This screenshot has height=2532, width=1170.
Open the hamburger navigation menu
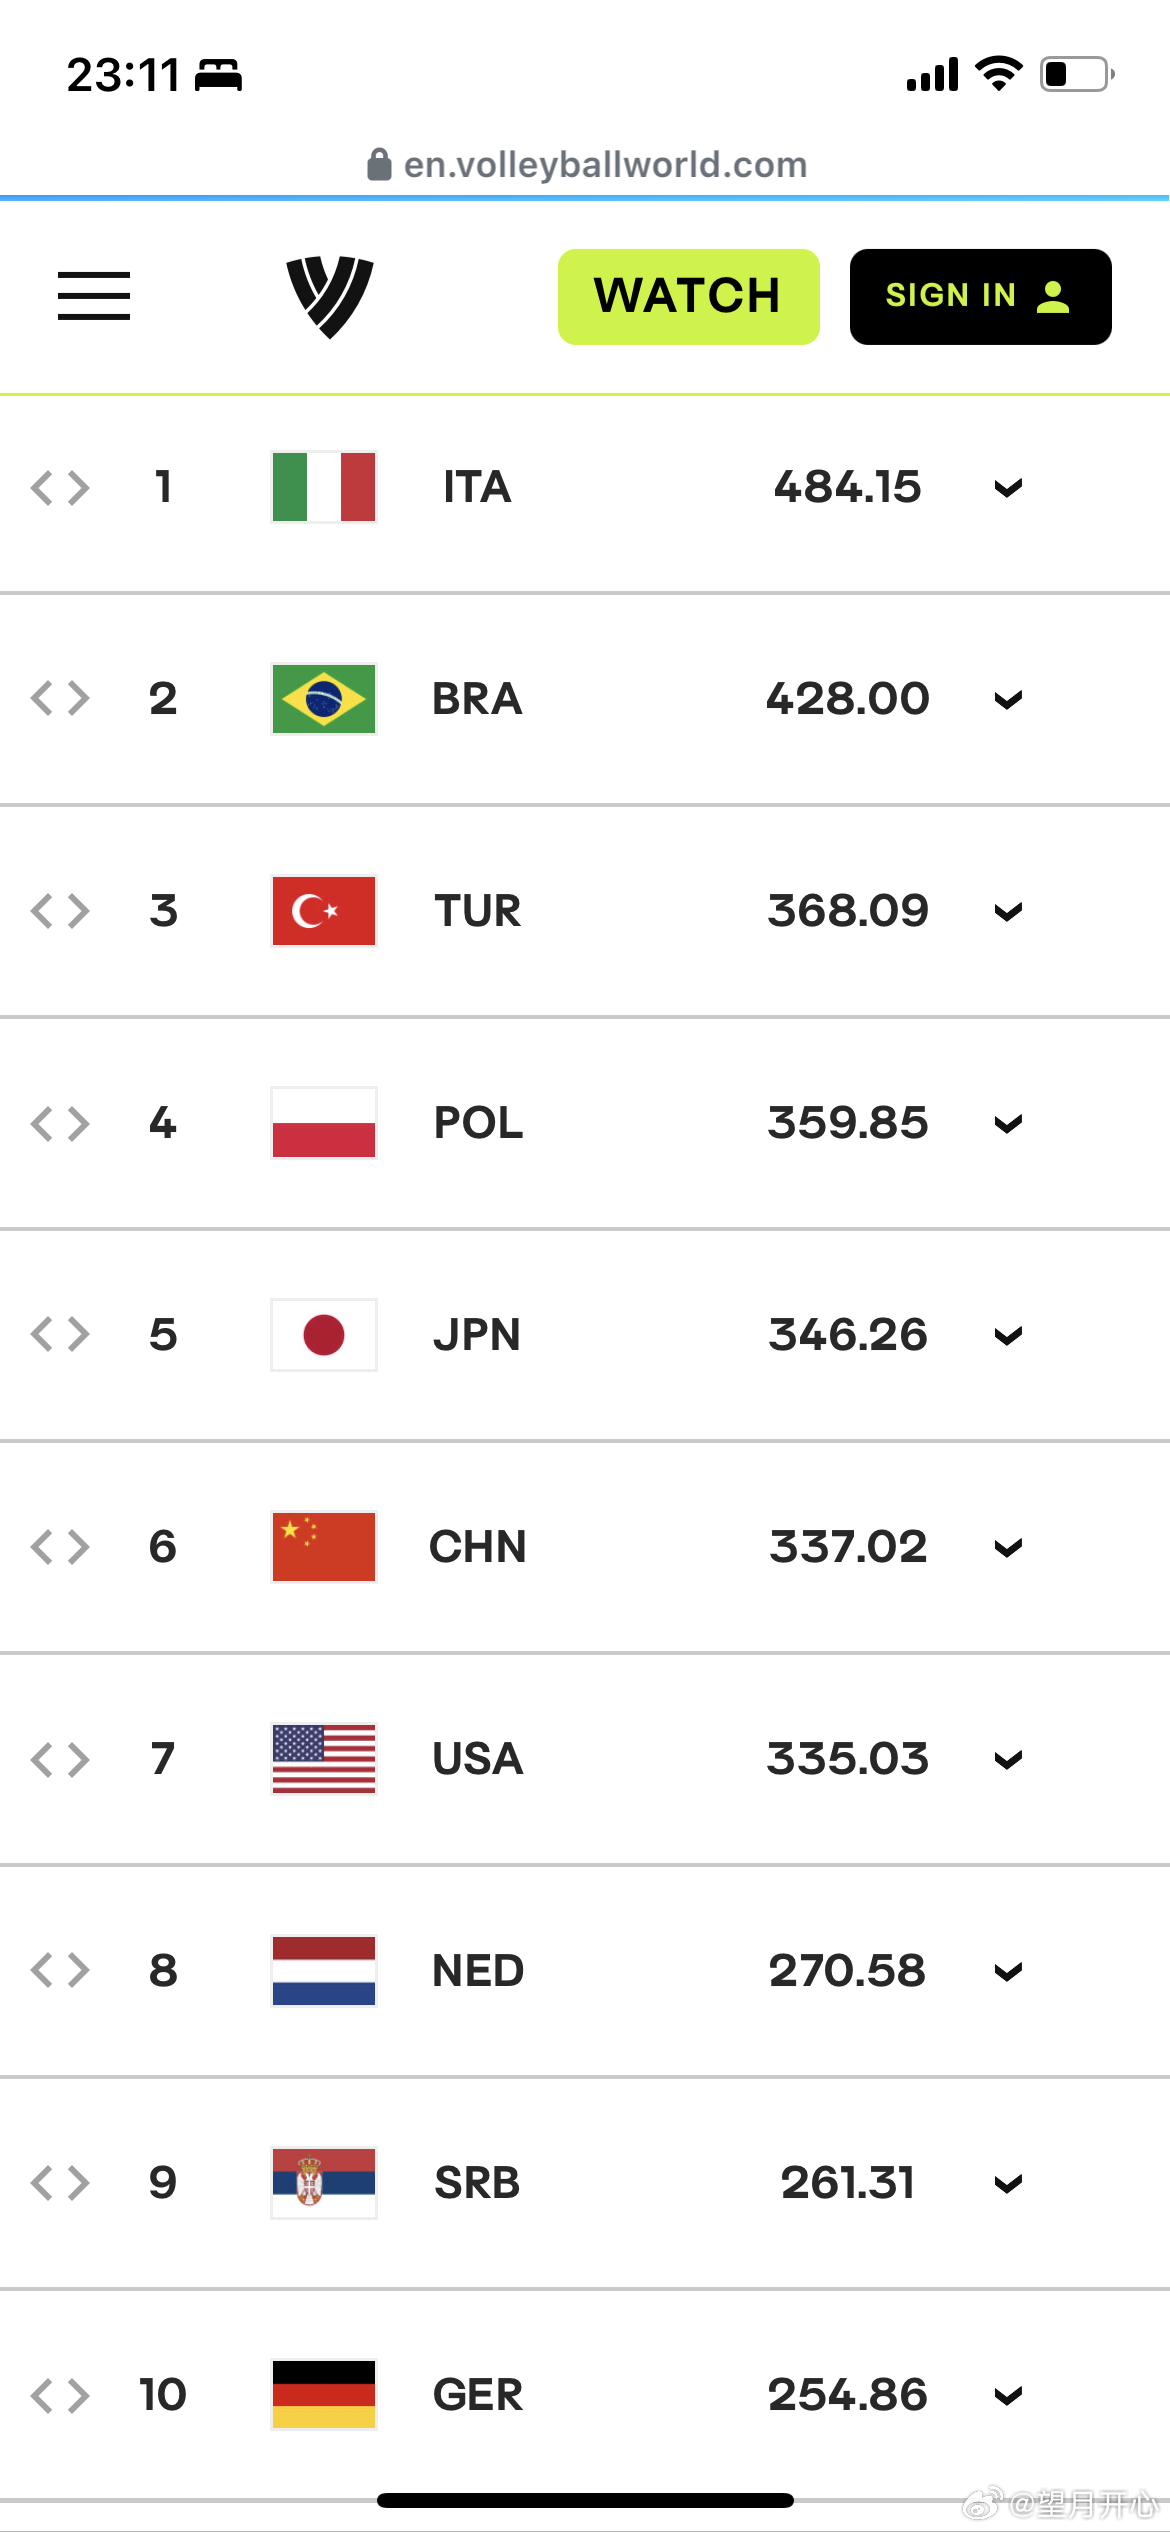94,296
